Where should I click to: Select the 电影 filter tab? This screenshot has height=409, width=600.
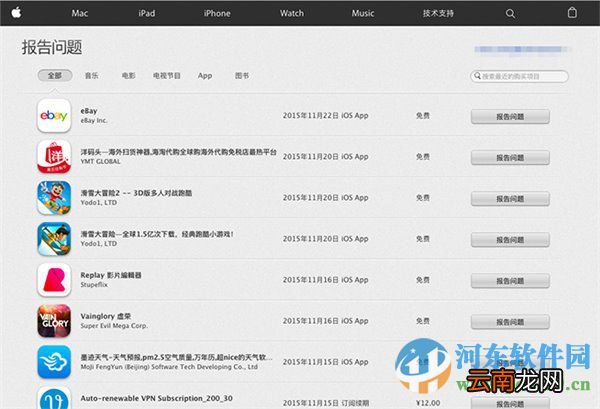pyautogui.click(x=128, y=76)
